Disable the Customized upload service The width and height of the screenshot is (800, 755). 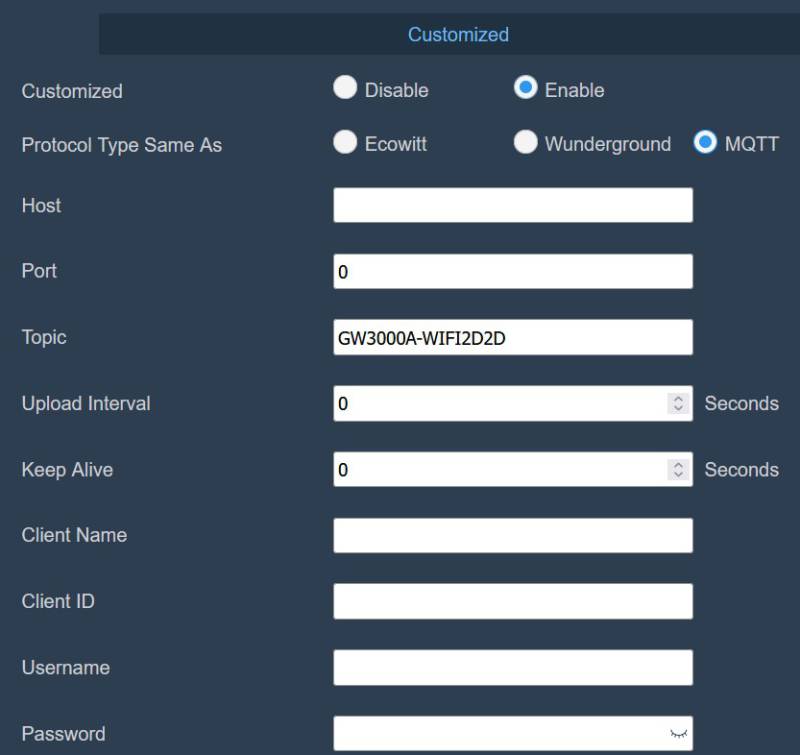pyautogui.click(x=345, y=88)
